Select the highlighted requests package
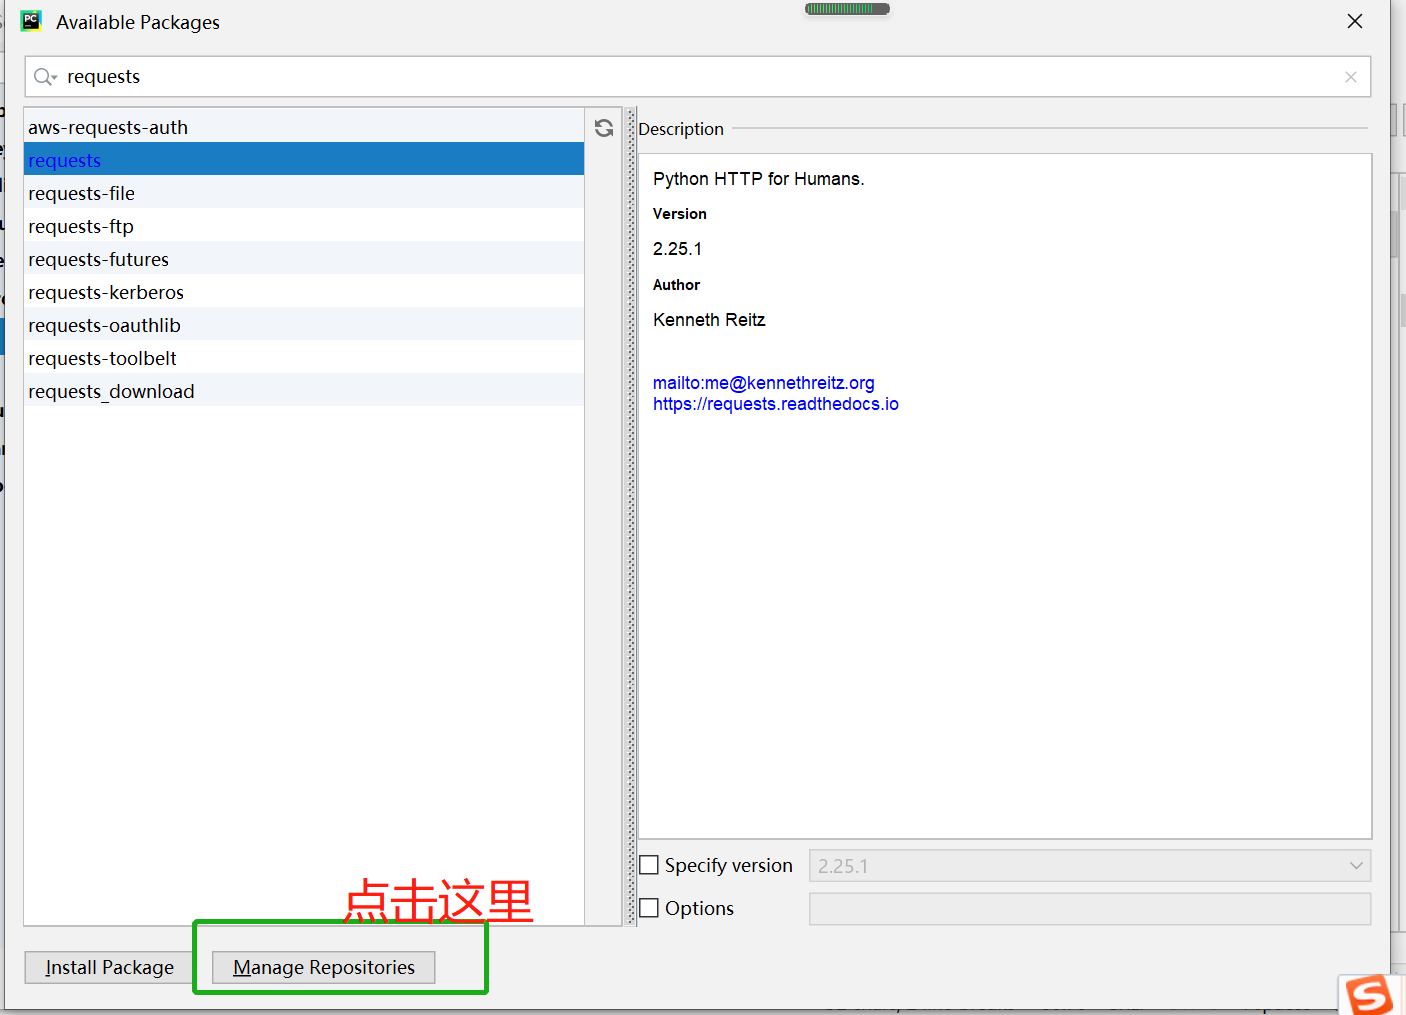Image resolution: width=1406 pixels, height=1015 pixels. (304, 160)
